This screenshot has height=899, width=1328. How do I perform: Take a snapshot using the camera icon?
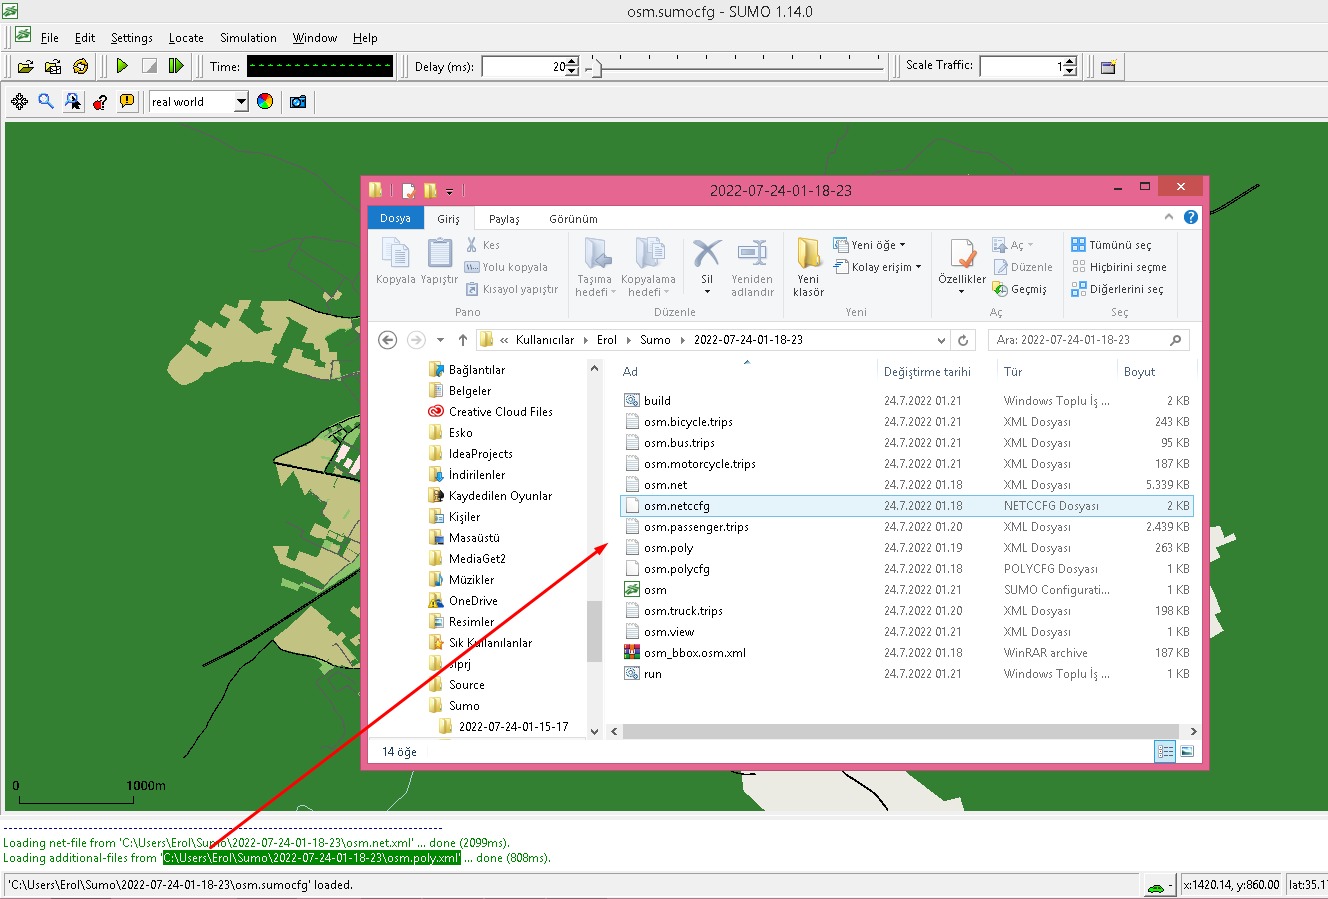coord(297,101)
